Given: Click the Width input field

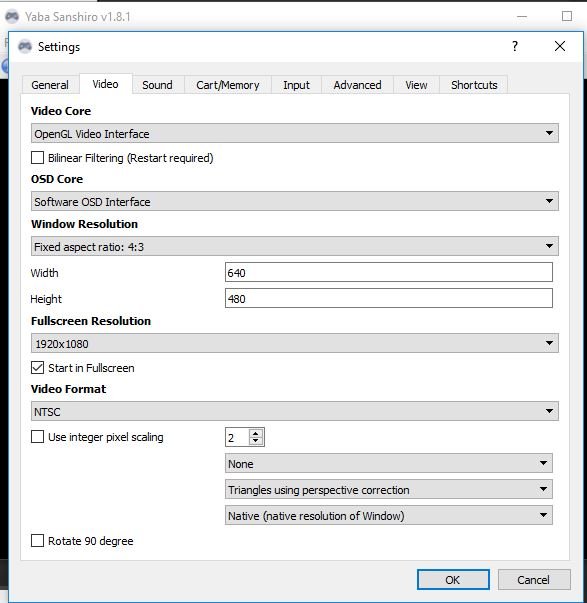Looking at the screenshot, I should 389,272.
